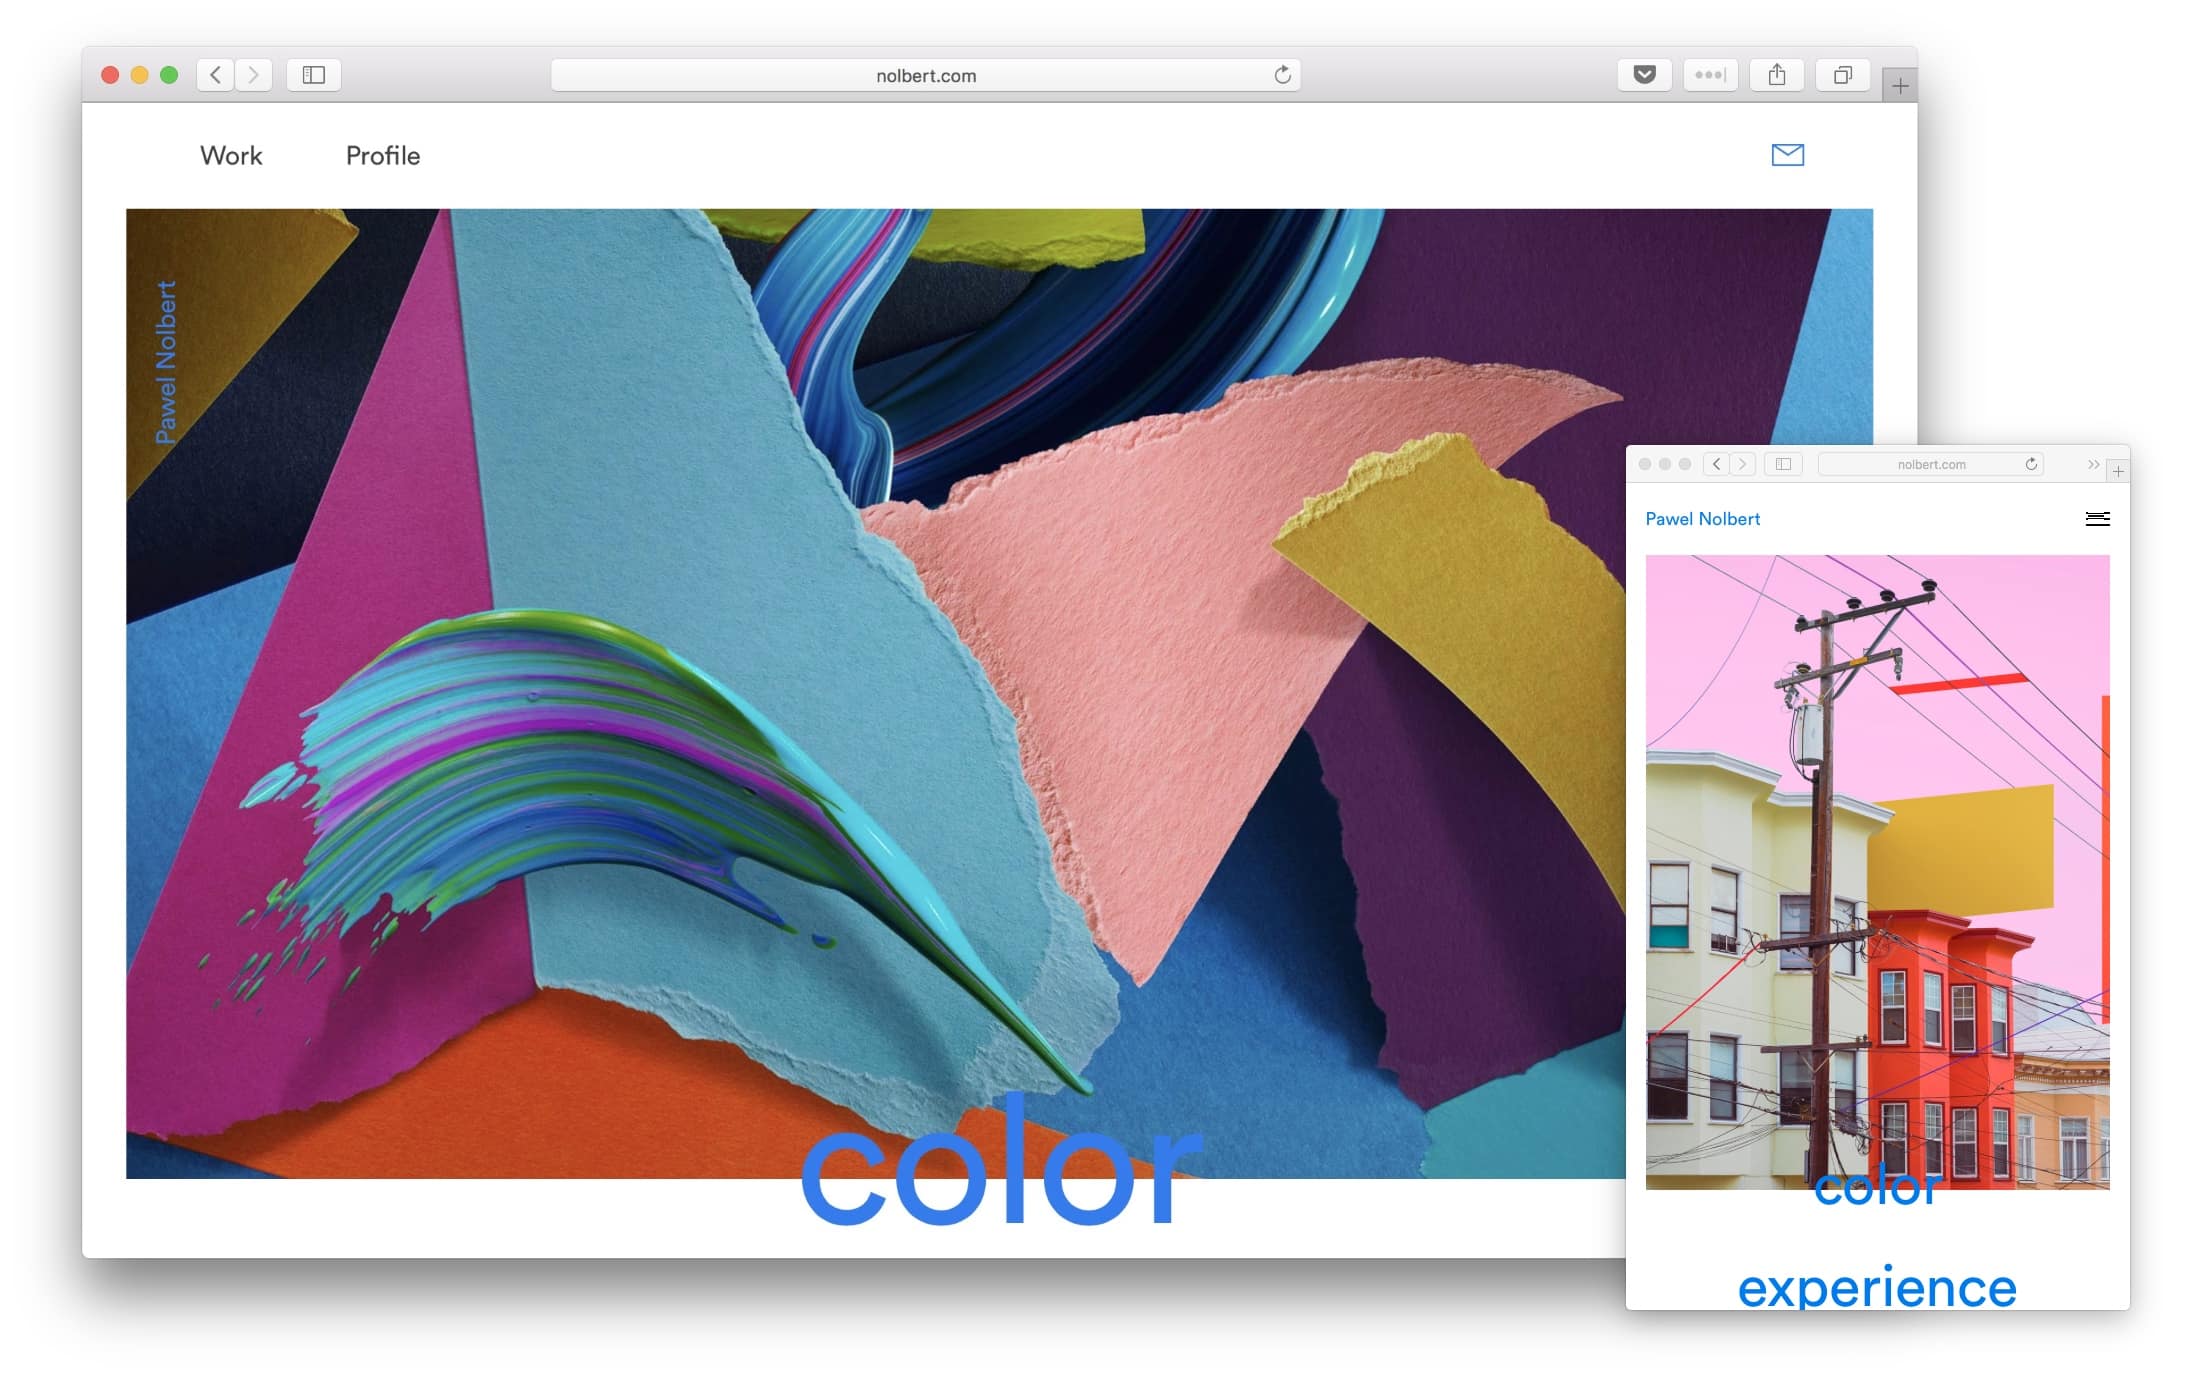
Task: Click the tab overview icon
Action: [1843, 74]
